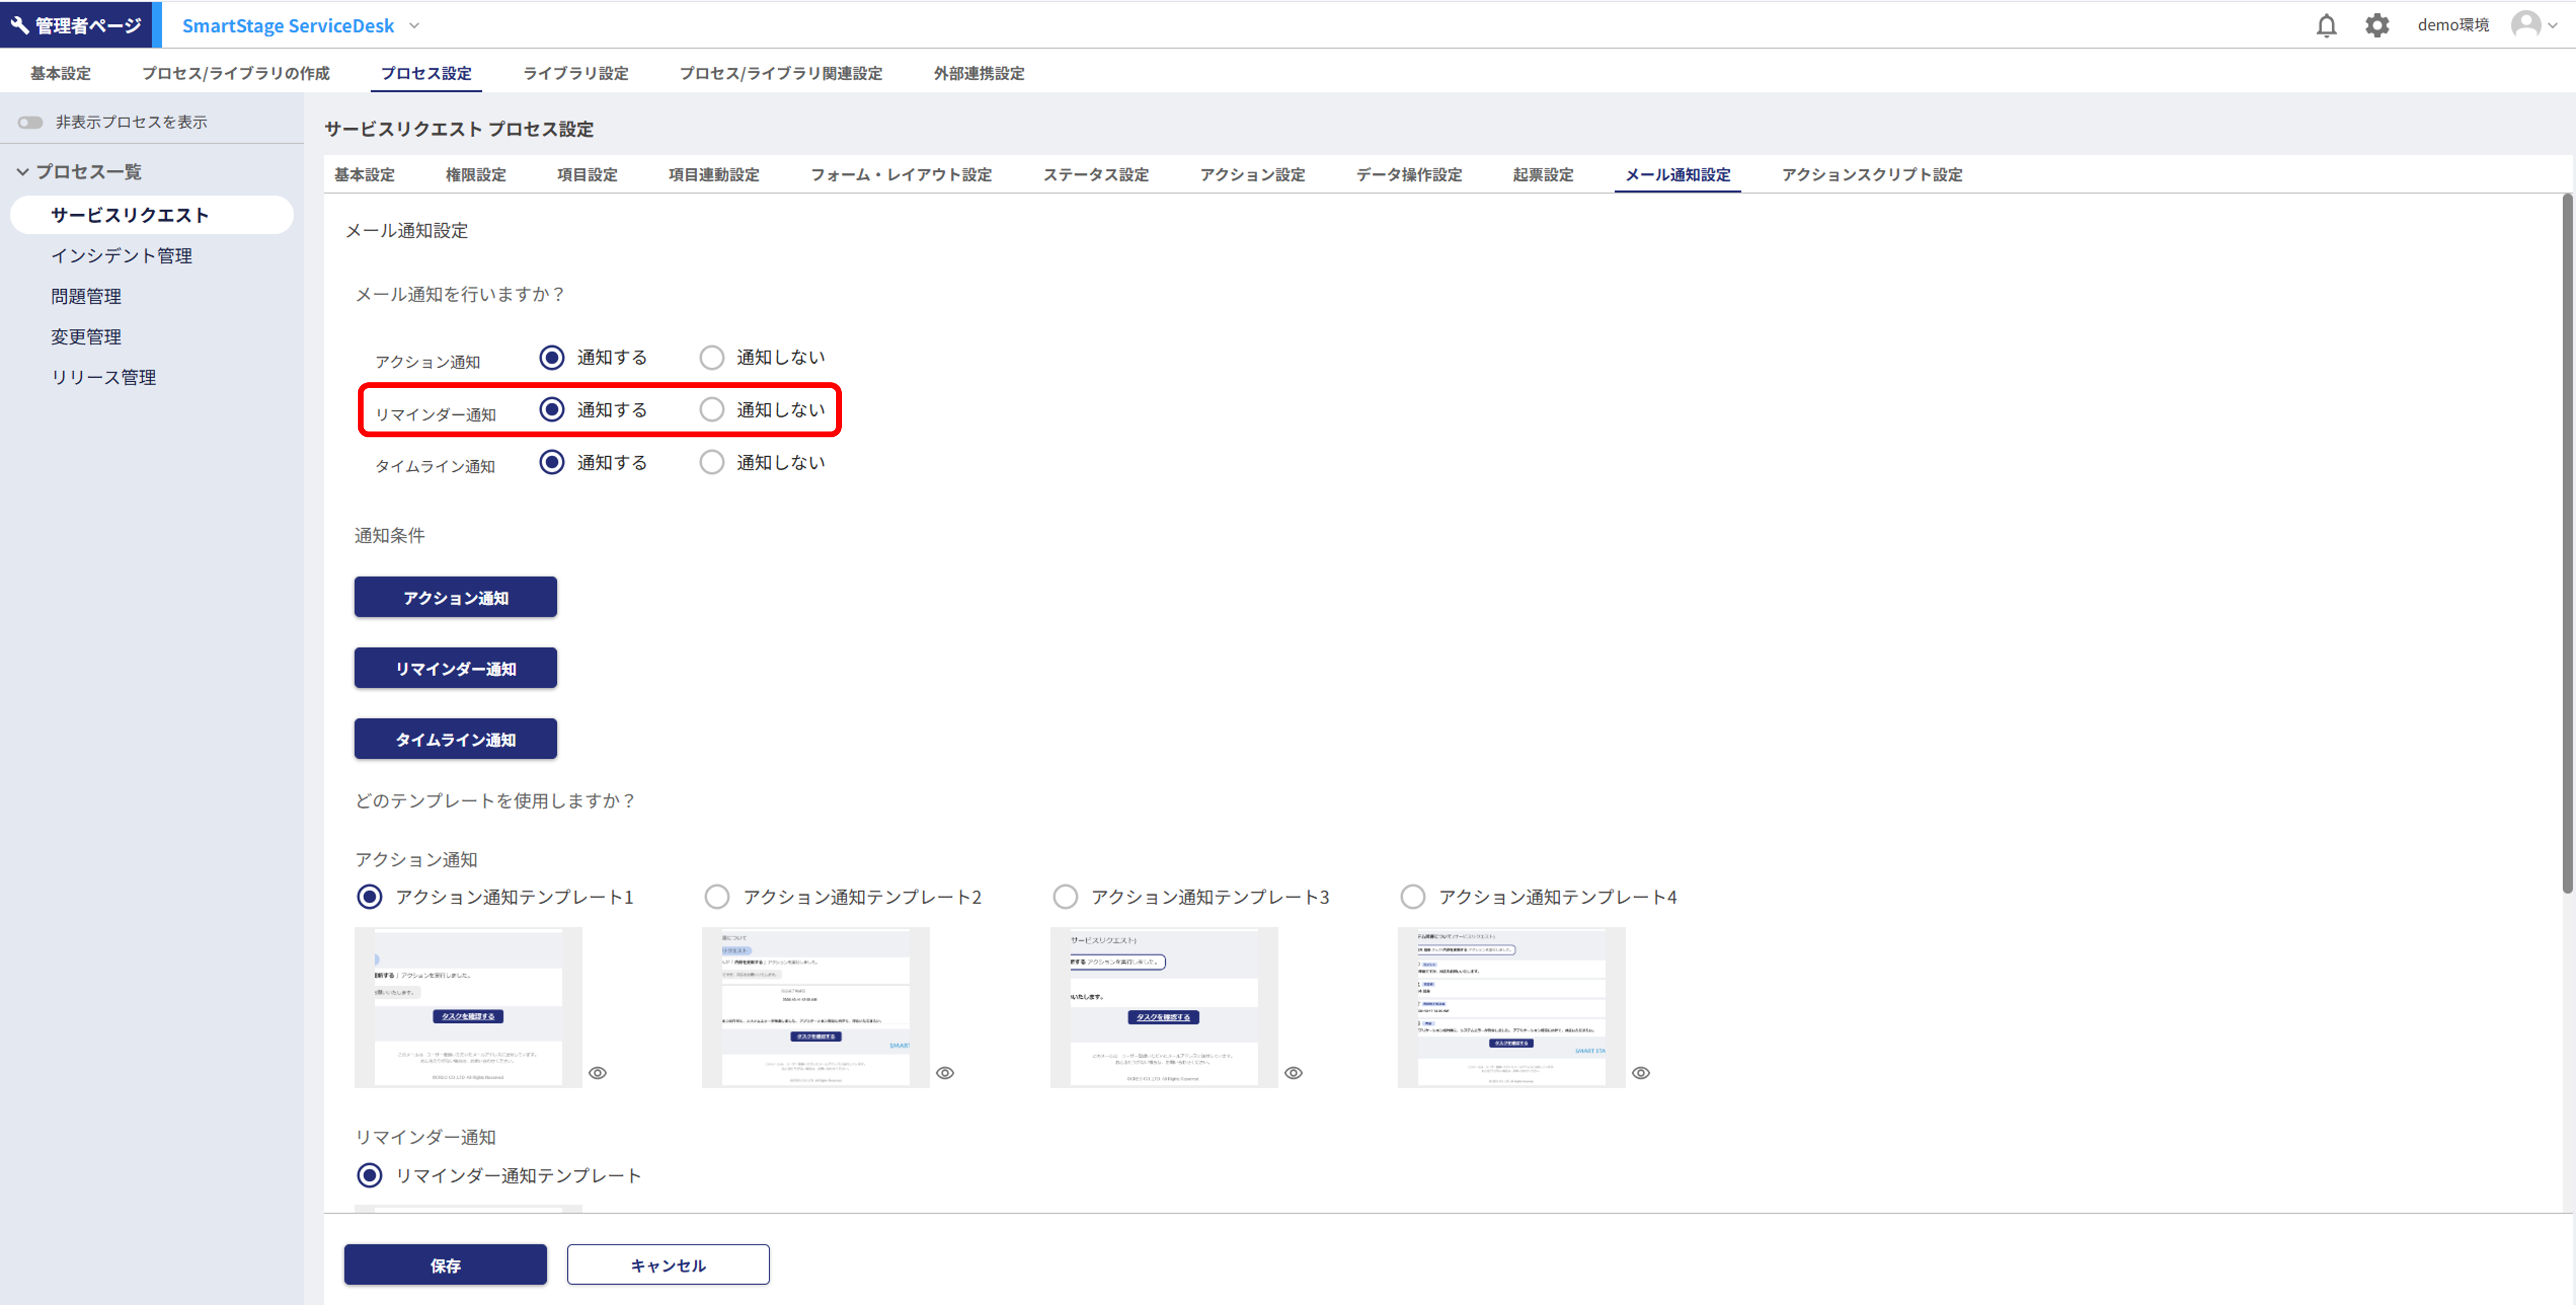
Task: Click the 保存 button
Action: click(x=445, y=1265)
